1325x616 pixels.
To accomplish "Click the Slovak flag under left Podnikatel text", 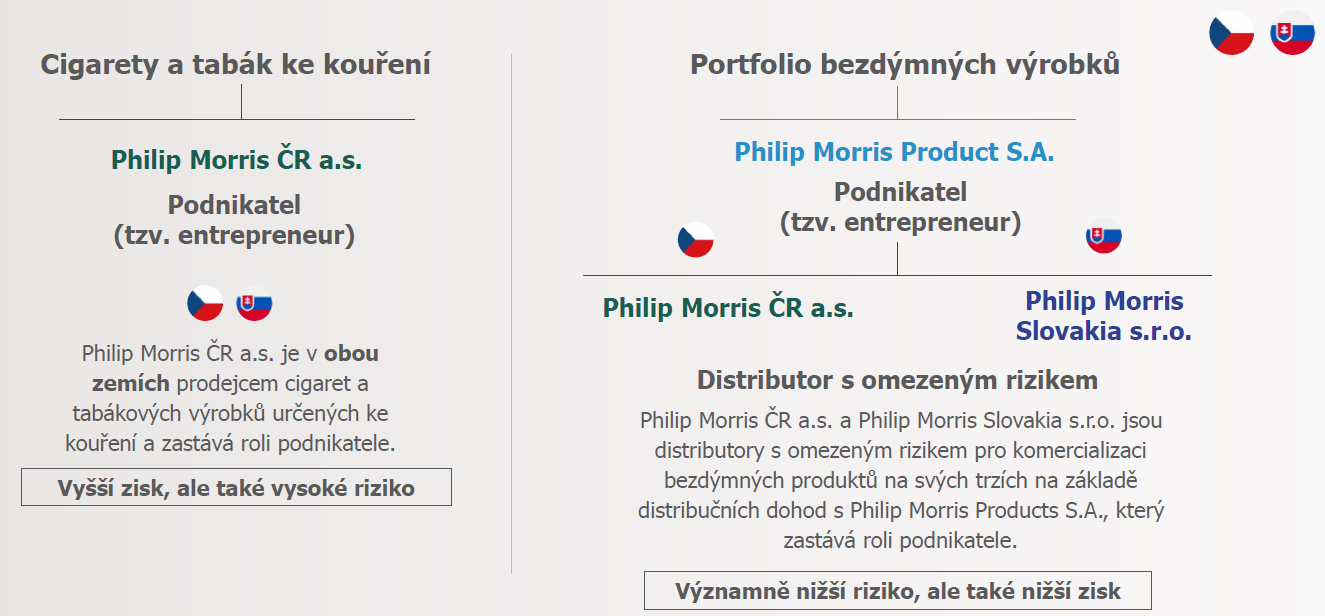I will pyautogui.click(x=254, y=303).
